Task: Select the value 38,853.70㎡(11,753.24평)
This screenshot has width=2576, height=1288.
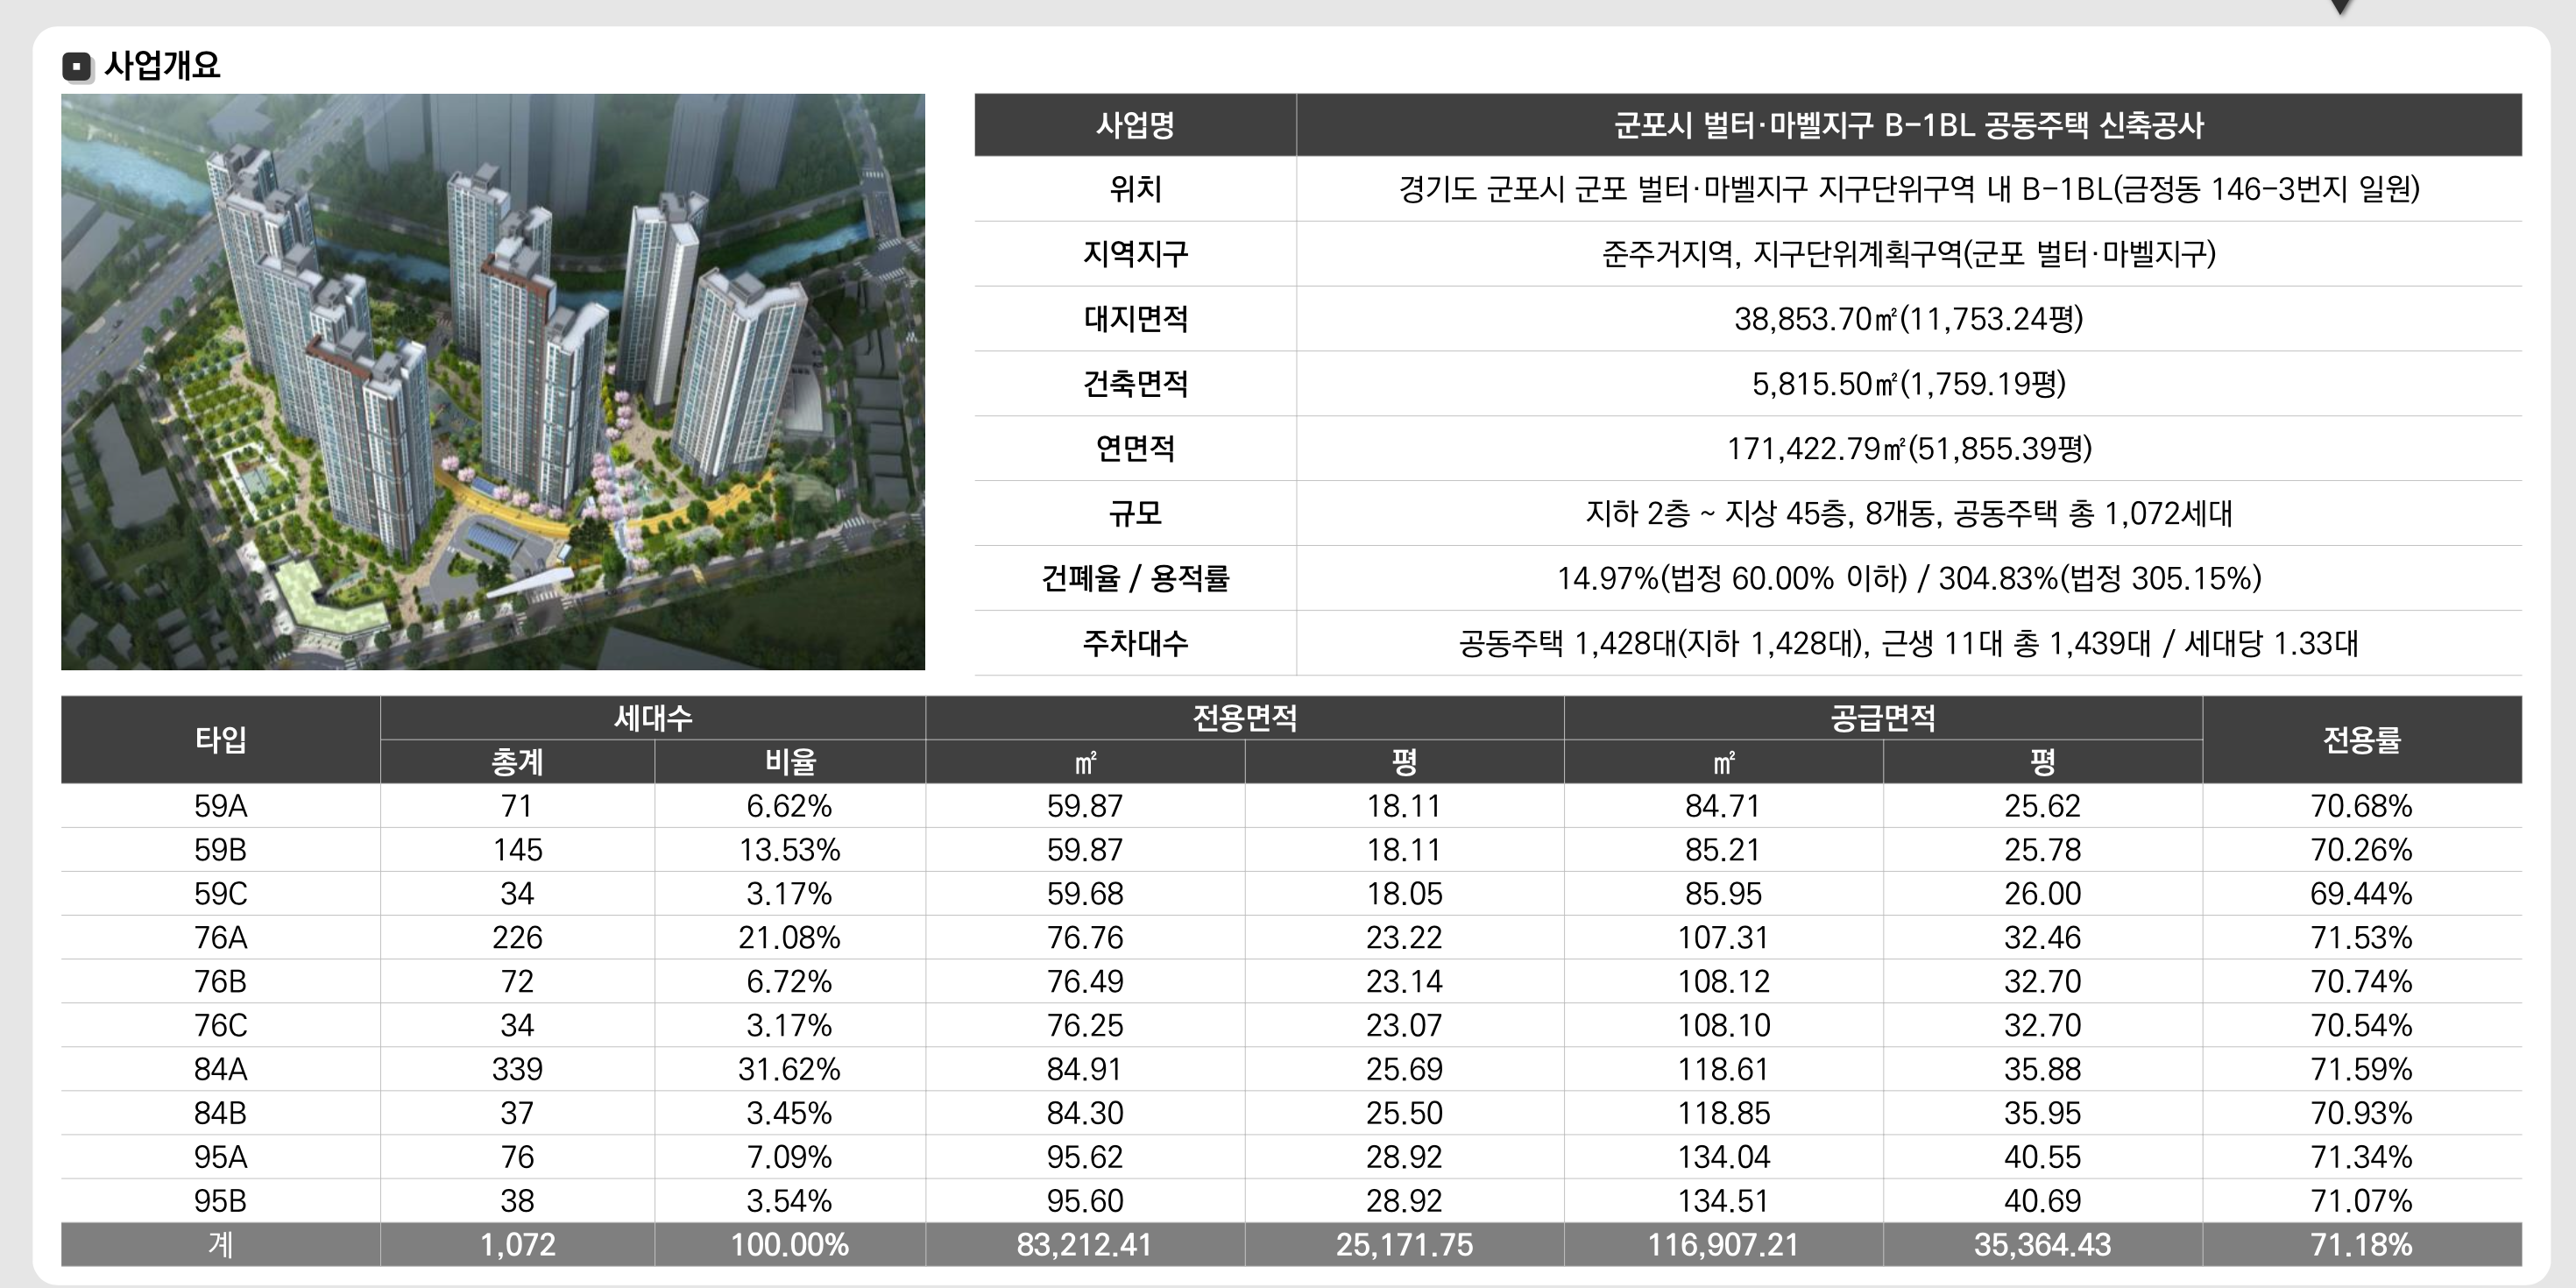Action: 1909,319
